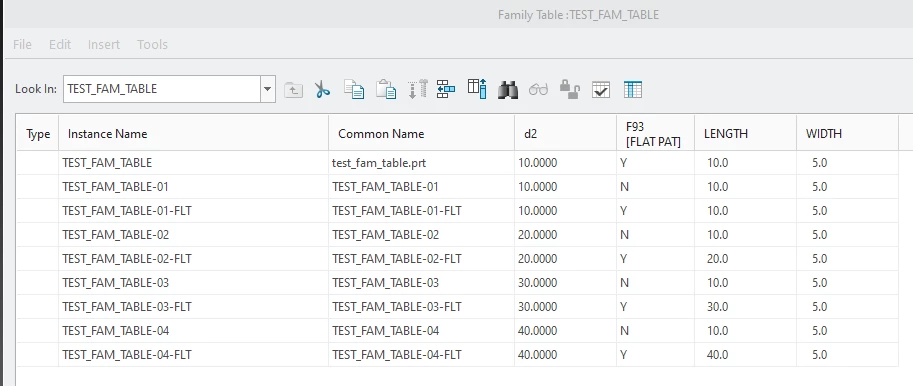The height and width of the screenshot is (386, 913).
Task: Click the WIDTH column header
Action: click(847, 134)
